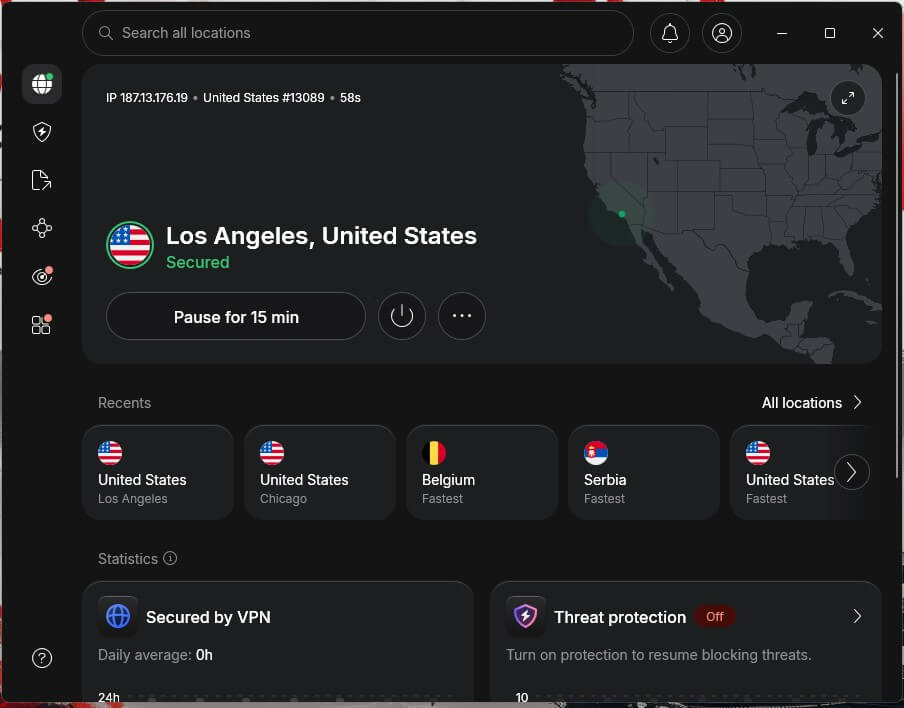Screen dimensions: 904x708
Task: Open help question mark icon
Action: click(x=42, y=658)
